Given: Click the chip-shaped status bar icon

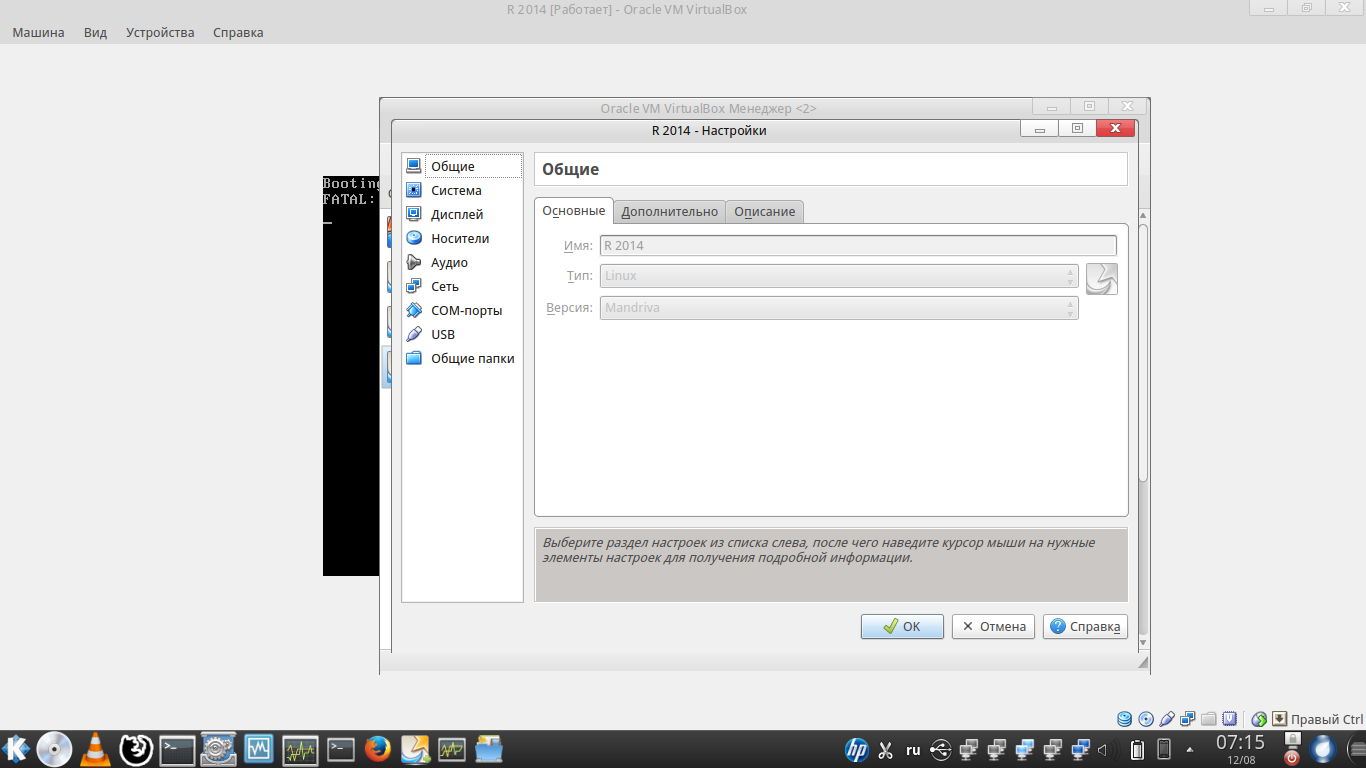Looking at the screenshot, I should click(1230, 719).
